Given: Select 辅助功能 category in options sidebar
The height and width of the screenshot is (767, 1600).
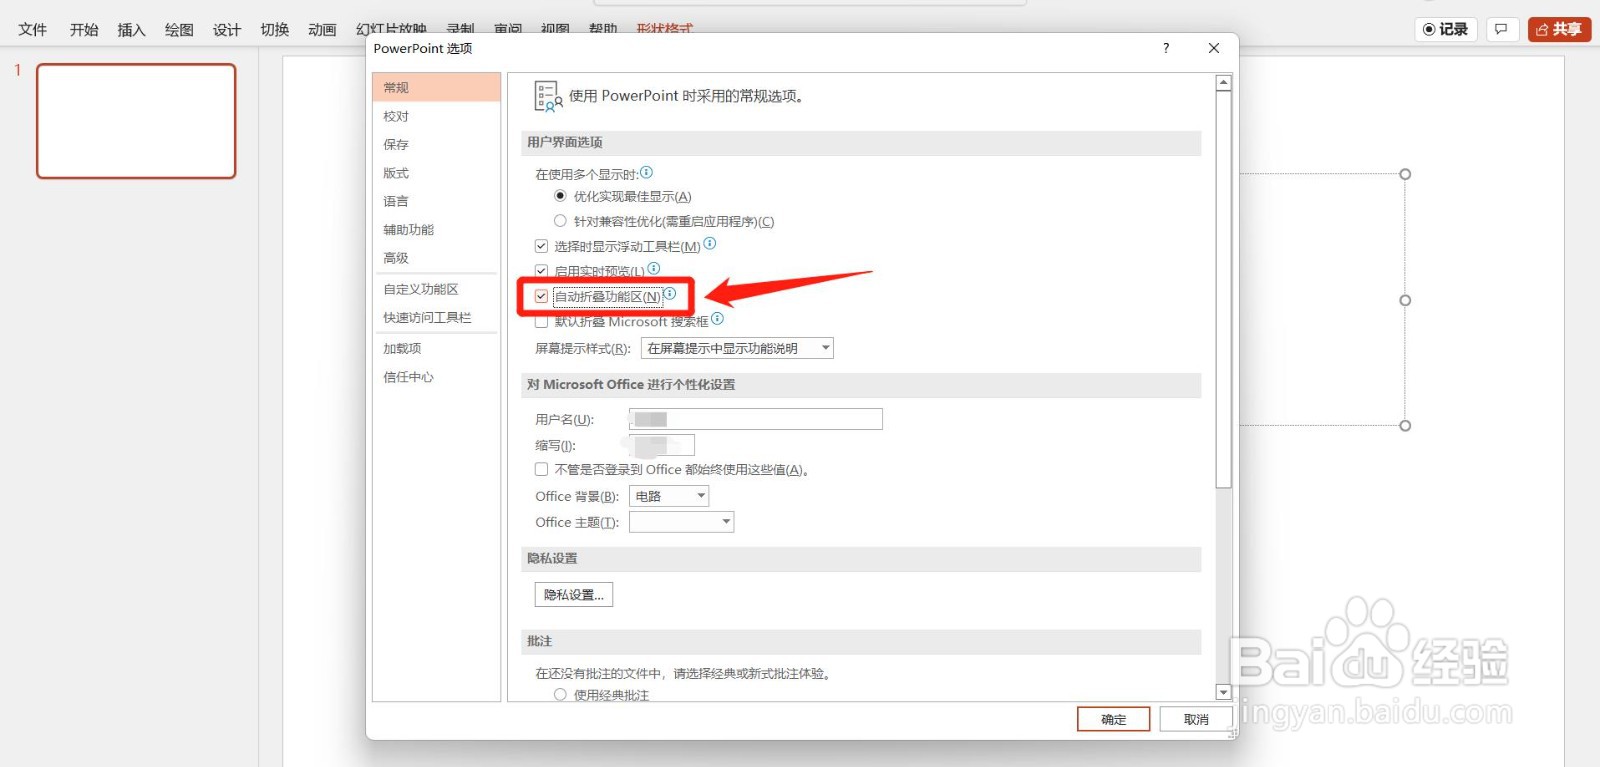Looking at the screenshot, I should (436, 229).
